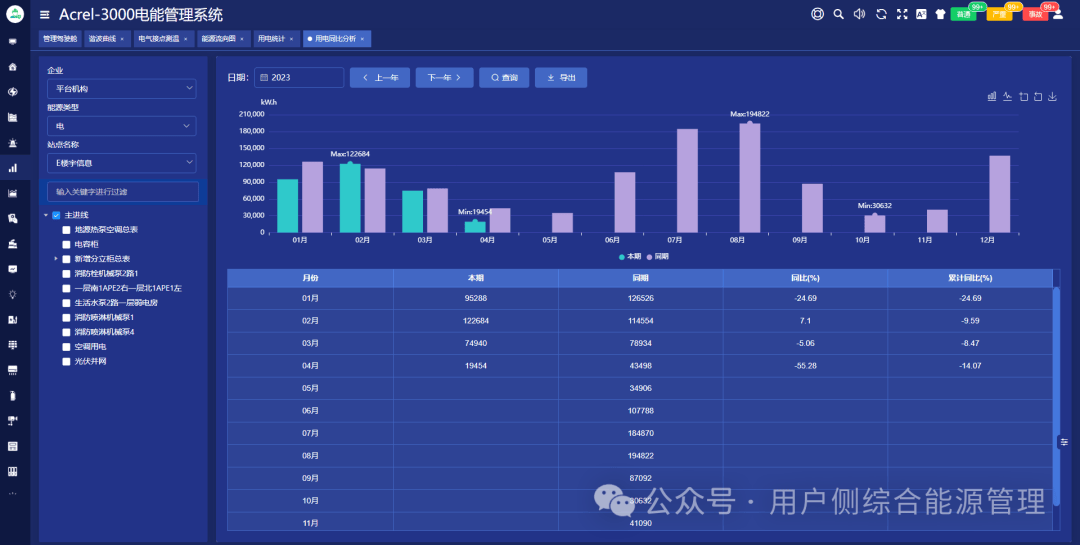The width and height of the screenshot is (1080, 545).
Task: Open the monitor icon at sidebar top
Action: [12, 41]
